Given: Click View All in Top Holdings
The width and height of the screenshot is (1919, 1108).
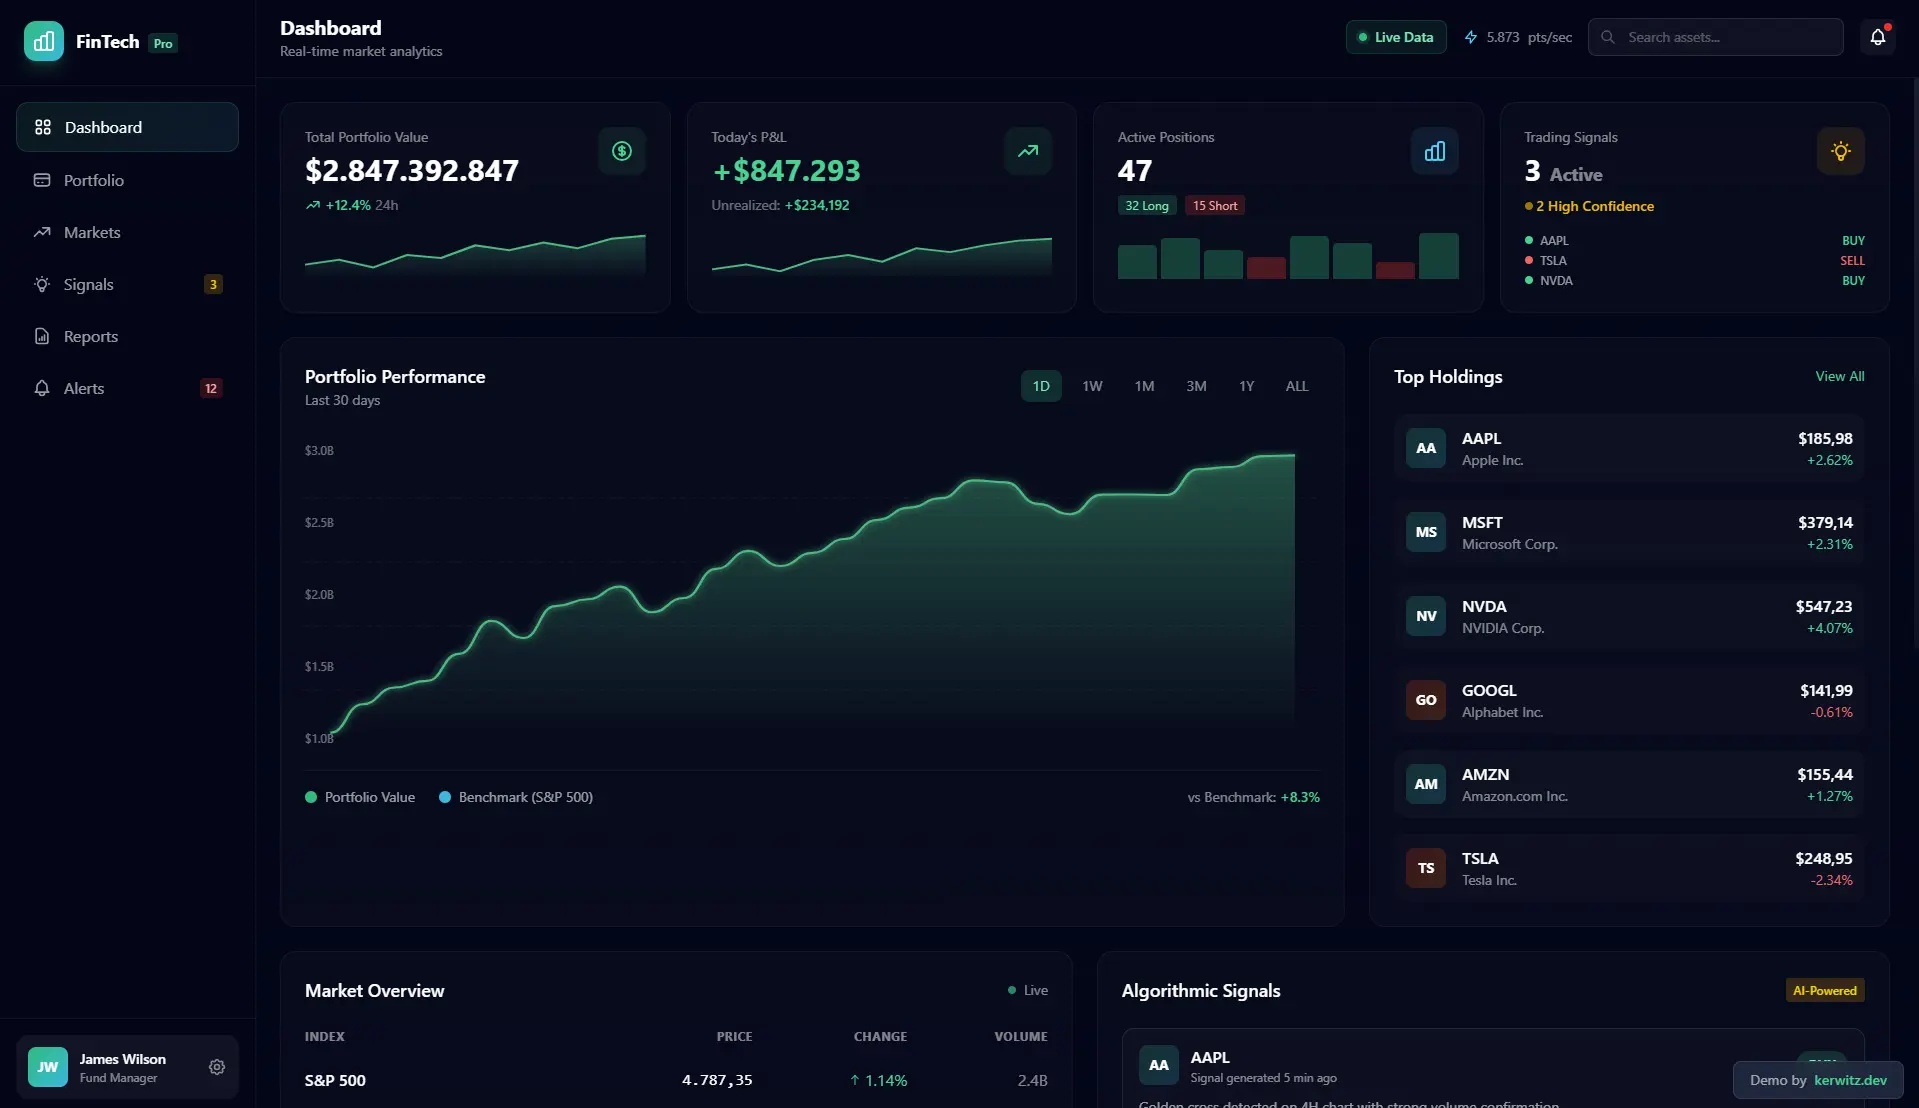Looking at the screenshot, I should tap(1838, 376).
